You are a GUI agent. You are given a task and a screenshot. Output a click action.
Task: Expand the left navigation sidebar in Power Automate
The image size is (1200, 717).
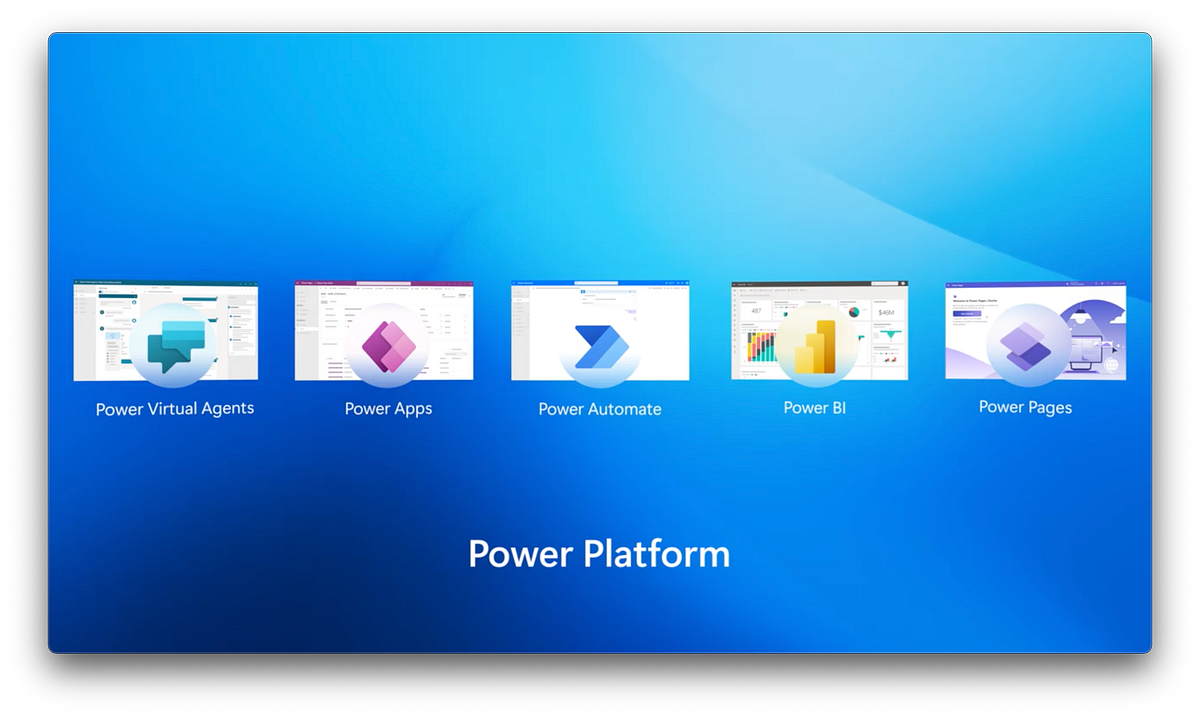coord(514,284)
